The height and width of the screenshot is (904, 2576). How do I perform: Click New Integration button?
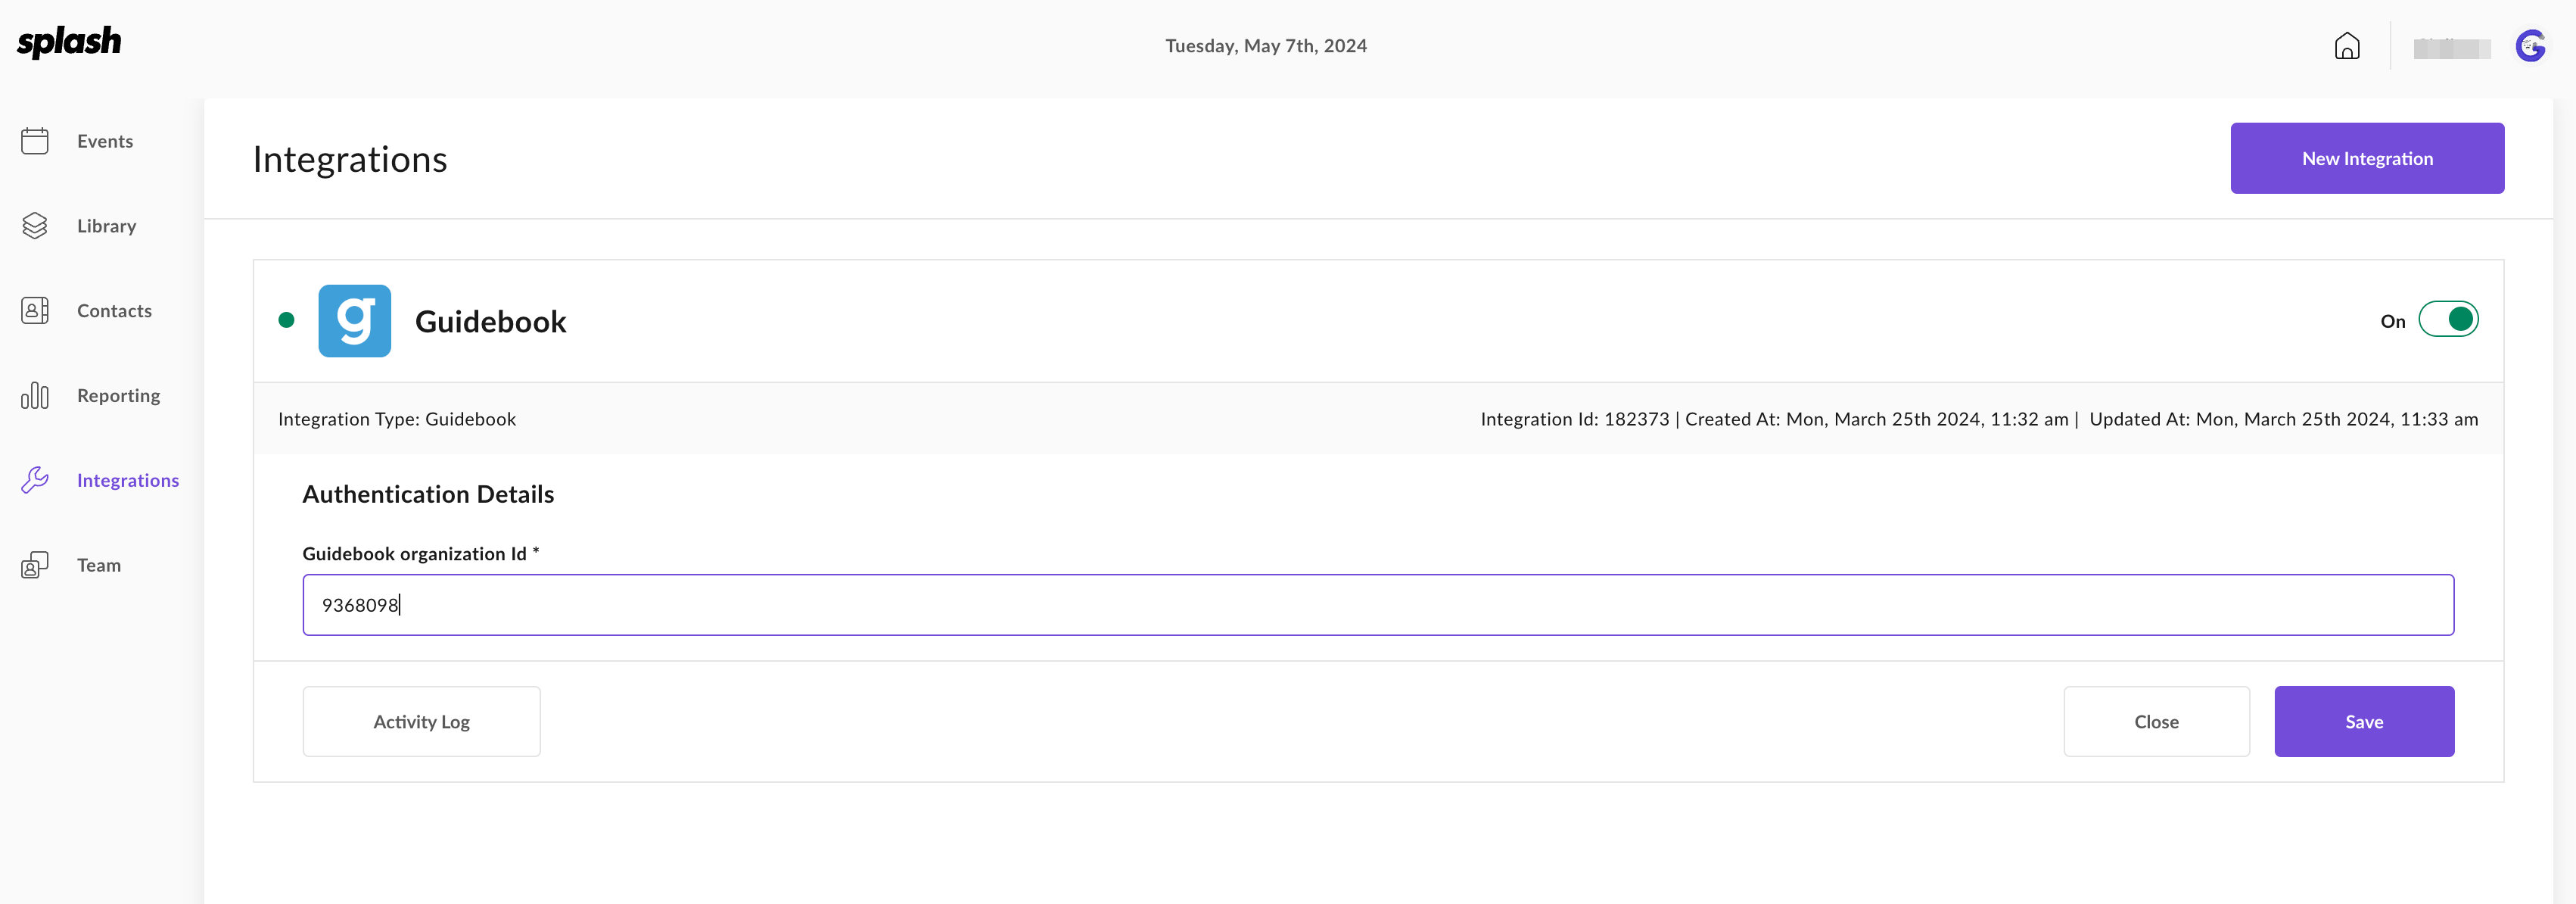[2367, 158]
